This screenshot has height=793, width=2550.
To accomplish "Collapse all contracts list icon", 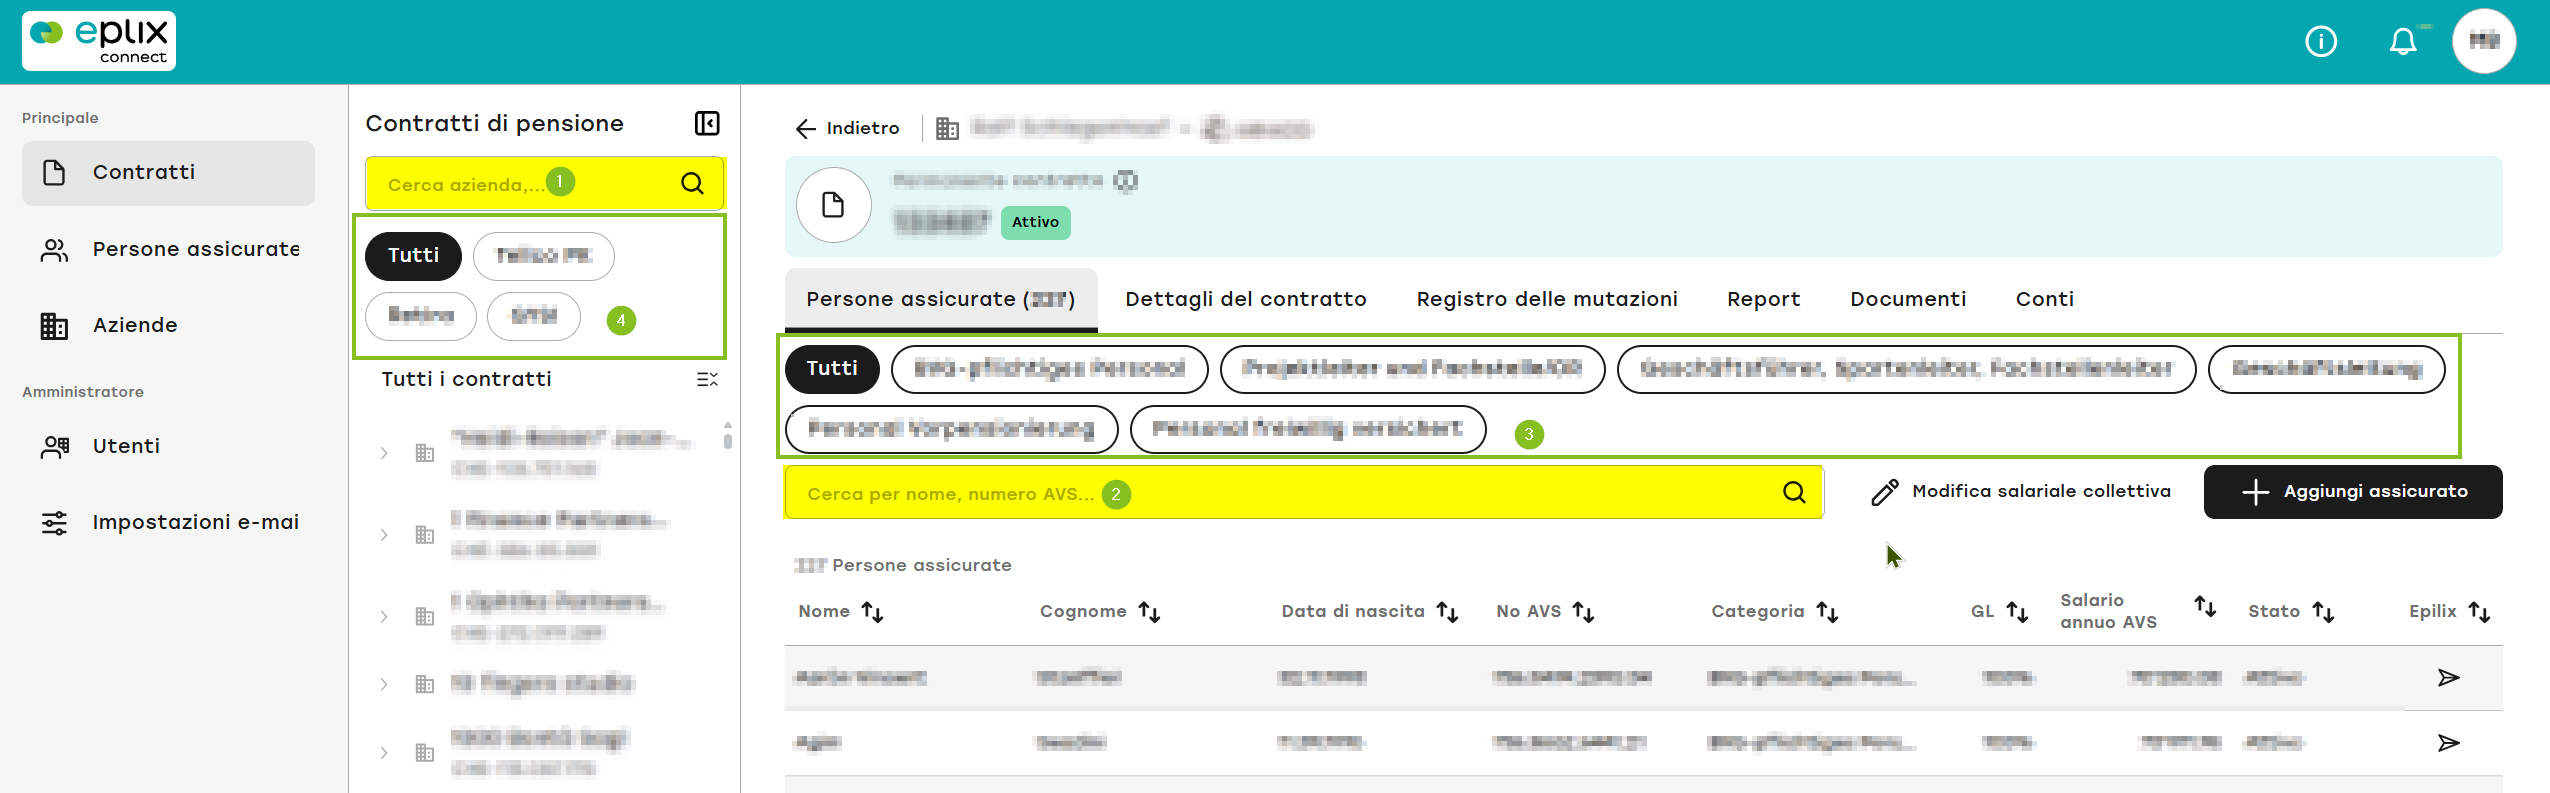I will pyautogui.click(x=707, y=380).
